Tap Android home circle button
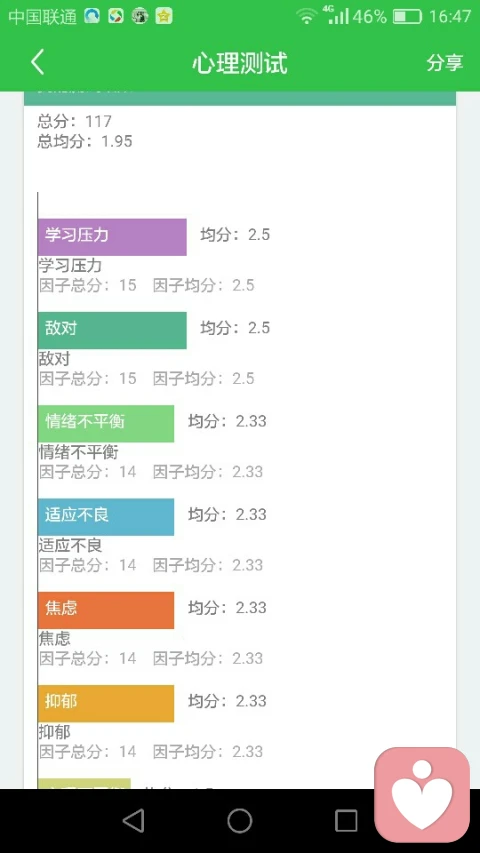 tap(239, 820)
